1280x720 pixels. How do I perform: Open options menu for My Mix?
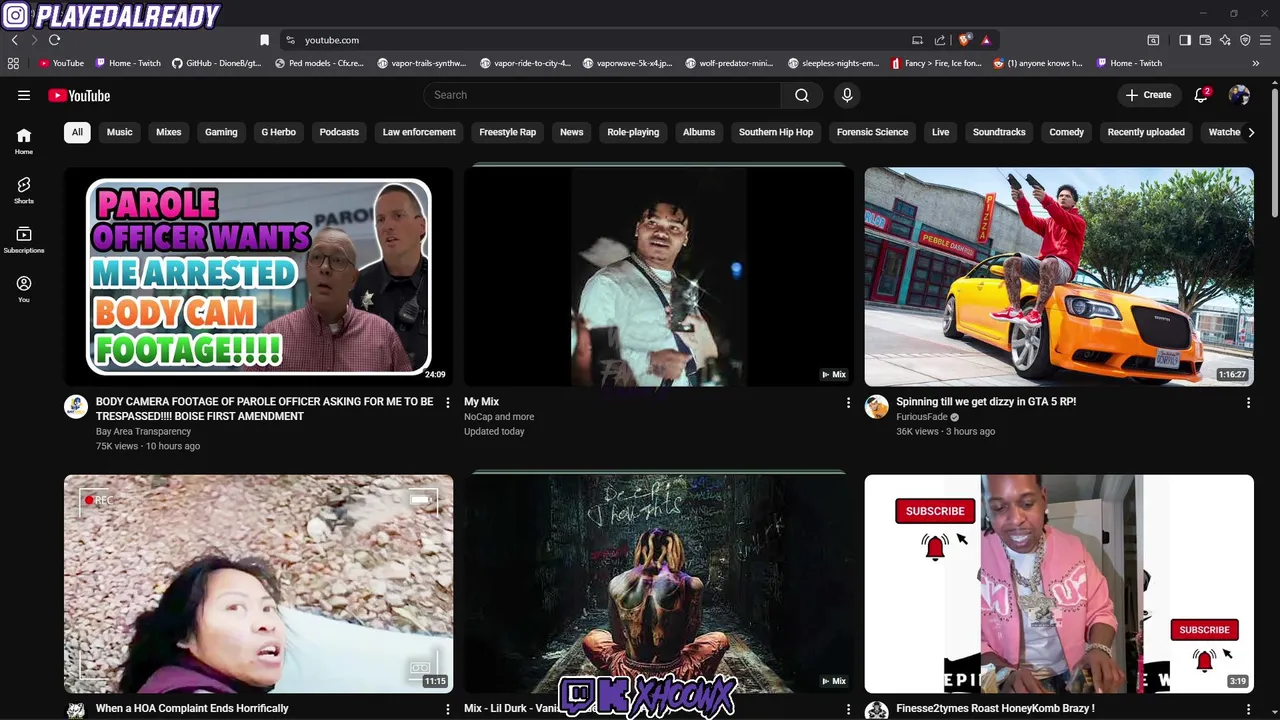[848, 402]
